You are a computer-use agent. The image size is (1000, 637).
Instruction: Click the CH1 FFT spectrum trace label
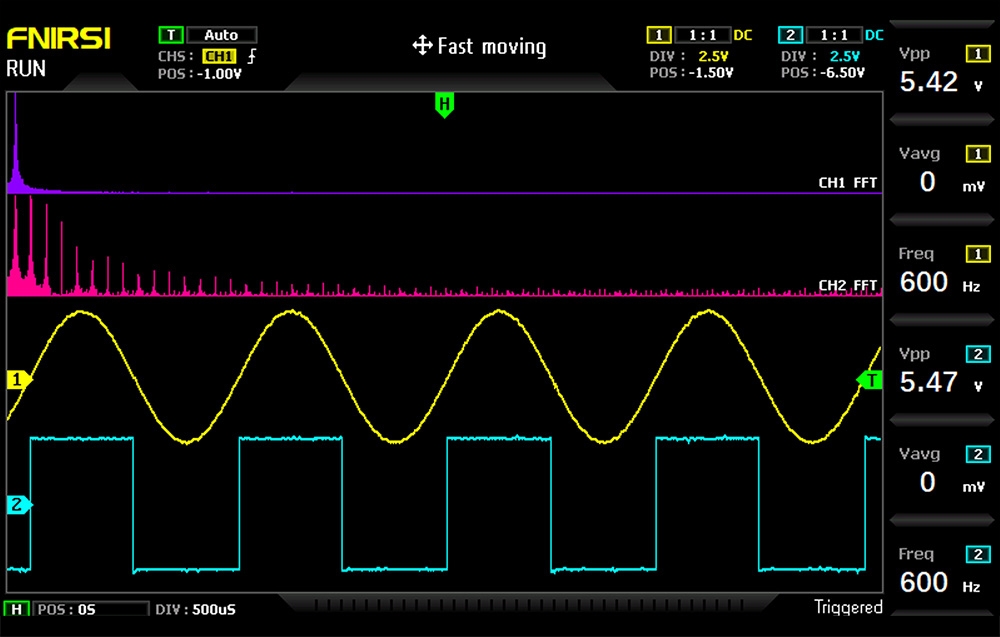coord(847,183)
